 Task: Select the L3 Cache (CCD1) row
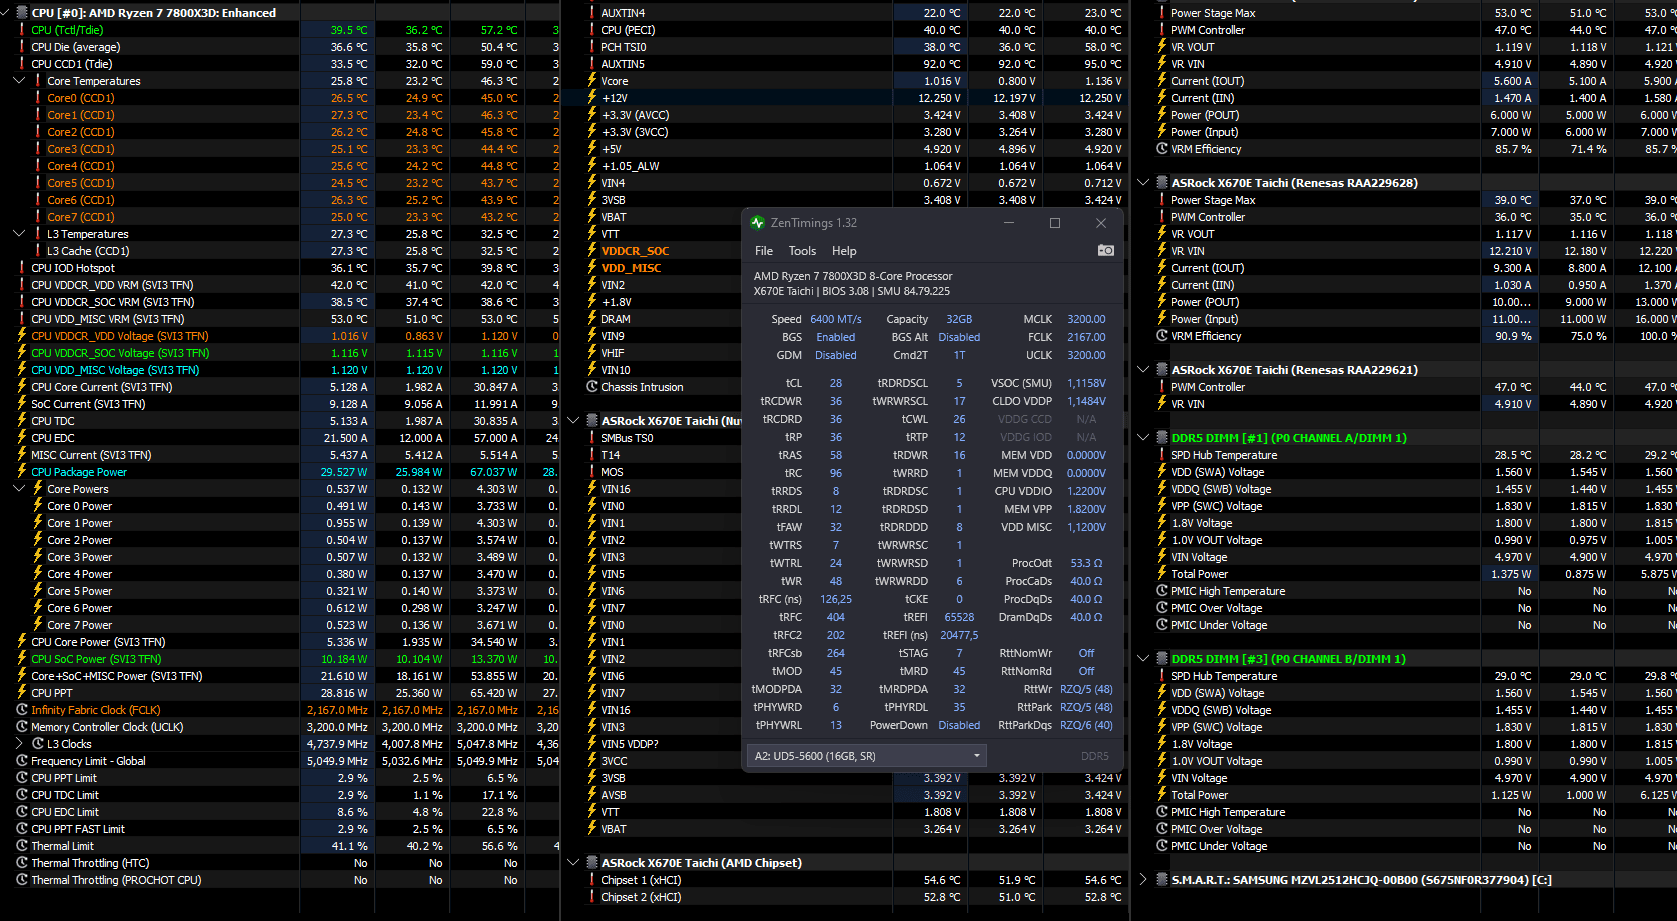[279, 251]
